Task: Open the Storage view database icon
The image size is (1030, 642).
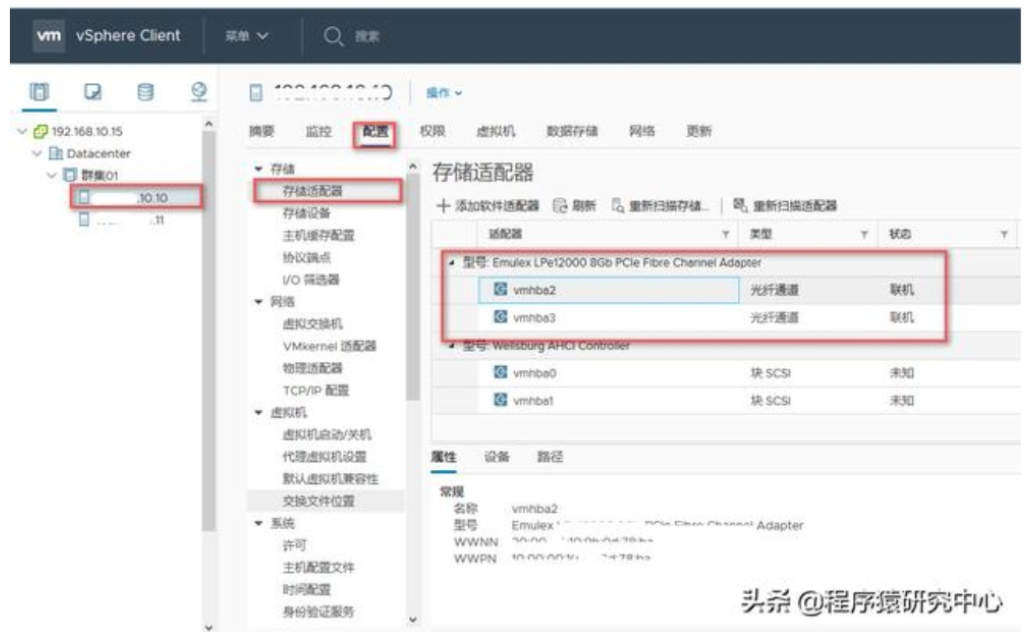Action: click(x=145, y=92)
